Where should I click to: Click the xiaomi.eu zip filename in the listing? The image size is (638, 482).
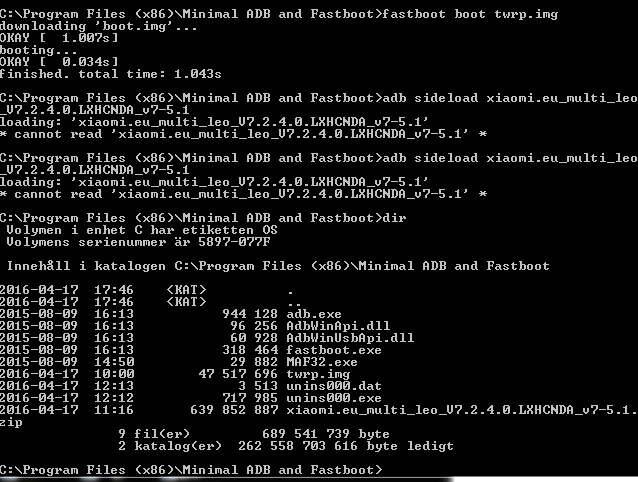coord(462,410)
